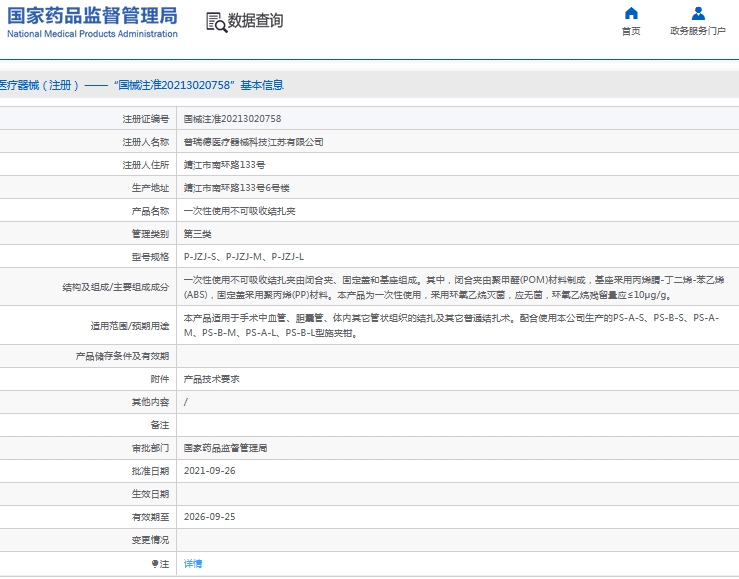Click the 生效日期 label
This screenshot has height=579, width=739.
coord(150,494)
